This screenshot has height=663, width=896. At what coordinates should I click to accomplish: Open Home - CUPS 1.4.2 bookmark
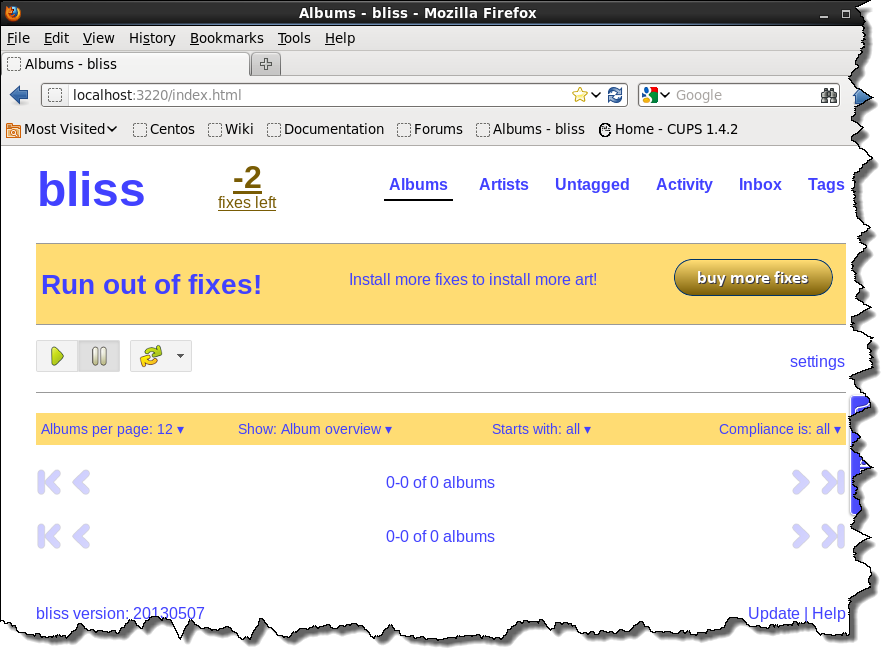(x=669, y=130)
